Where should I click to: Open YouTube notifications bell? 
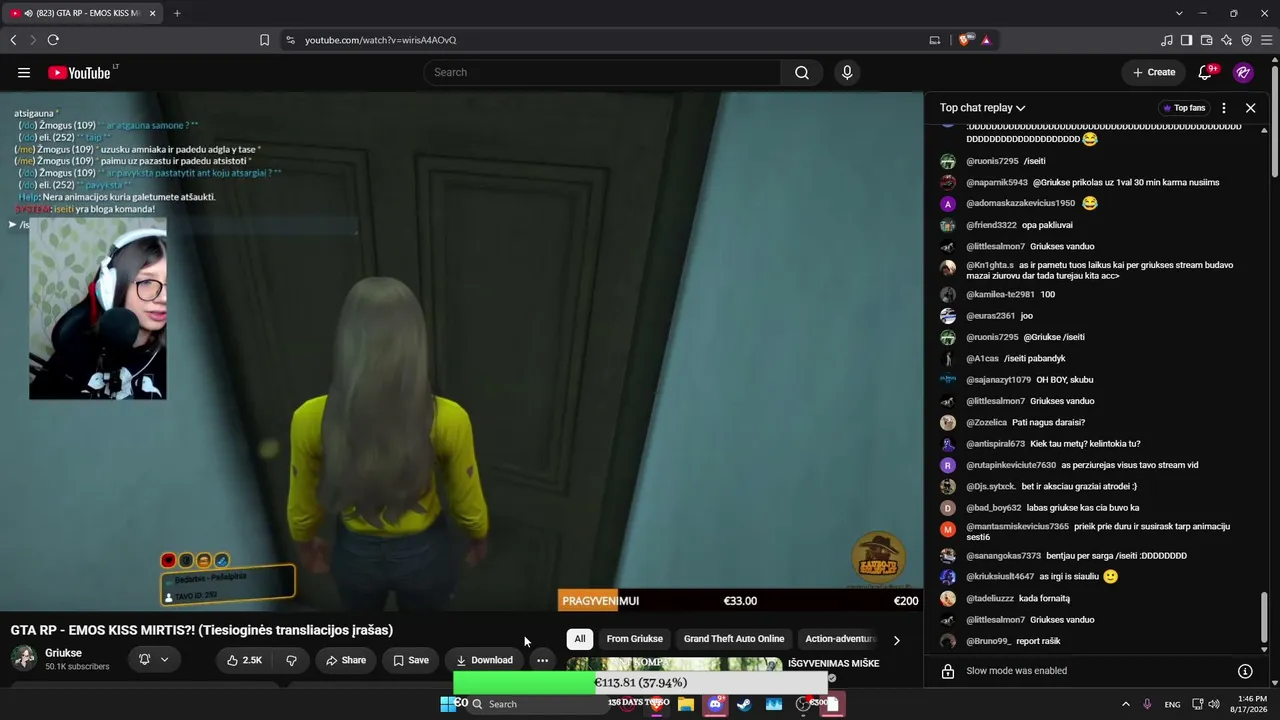tap(1206, 72)
